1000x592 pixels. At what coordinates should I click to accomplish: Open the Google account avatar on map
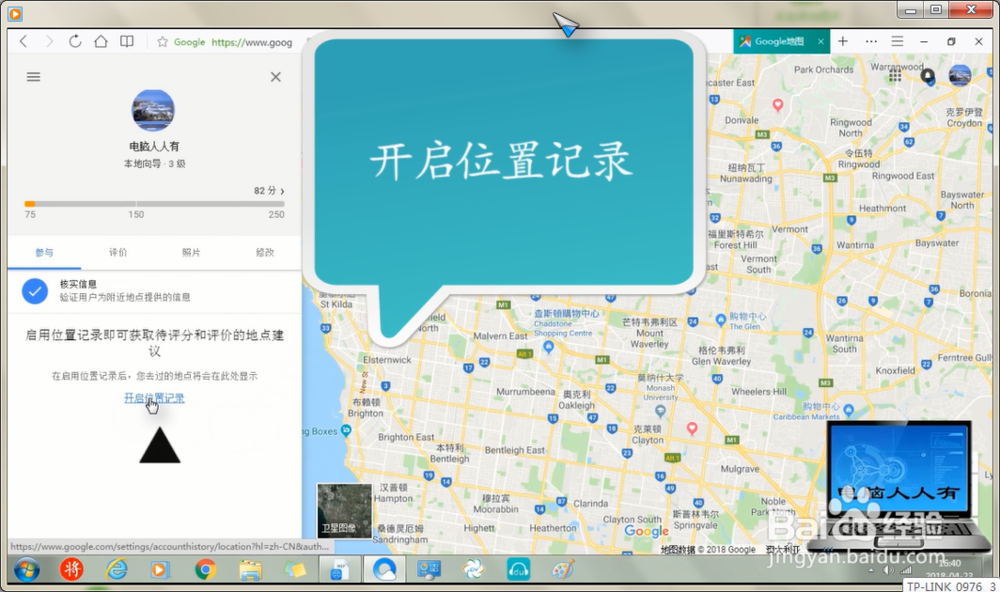point(960,76)
